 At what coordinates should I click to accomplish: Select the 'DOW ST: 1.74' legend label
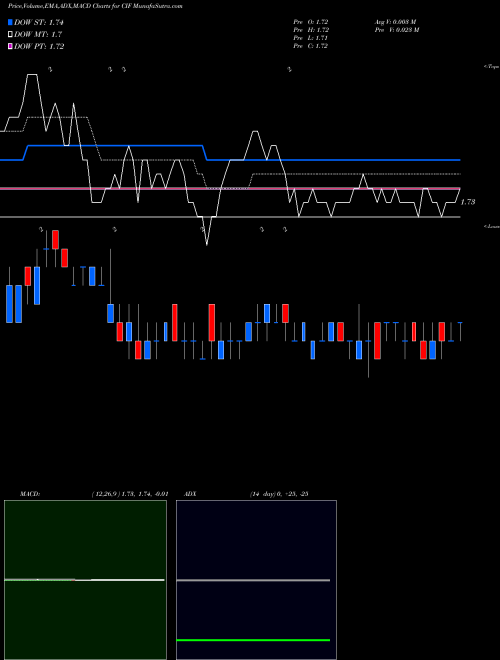click(39, 22)
